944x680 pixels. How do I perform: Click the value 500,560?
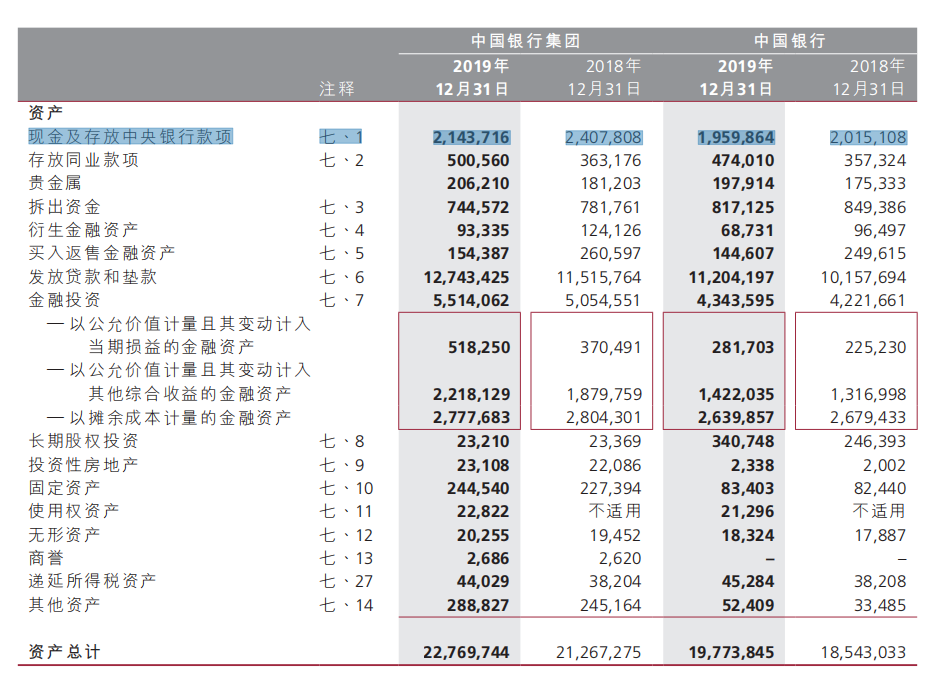[478, 161]
